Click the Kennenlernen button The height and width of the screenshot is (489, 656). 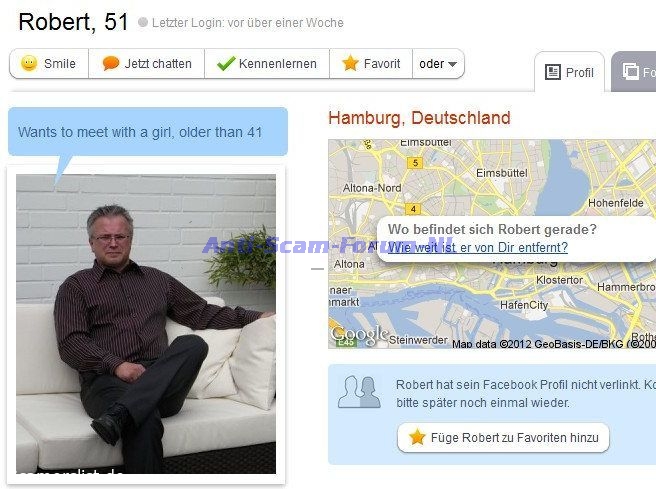point(267,64)
